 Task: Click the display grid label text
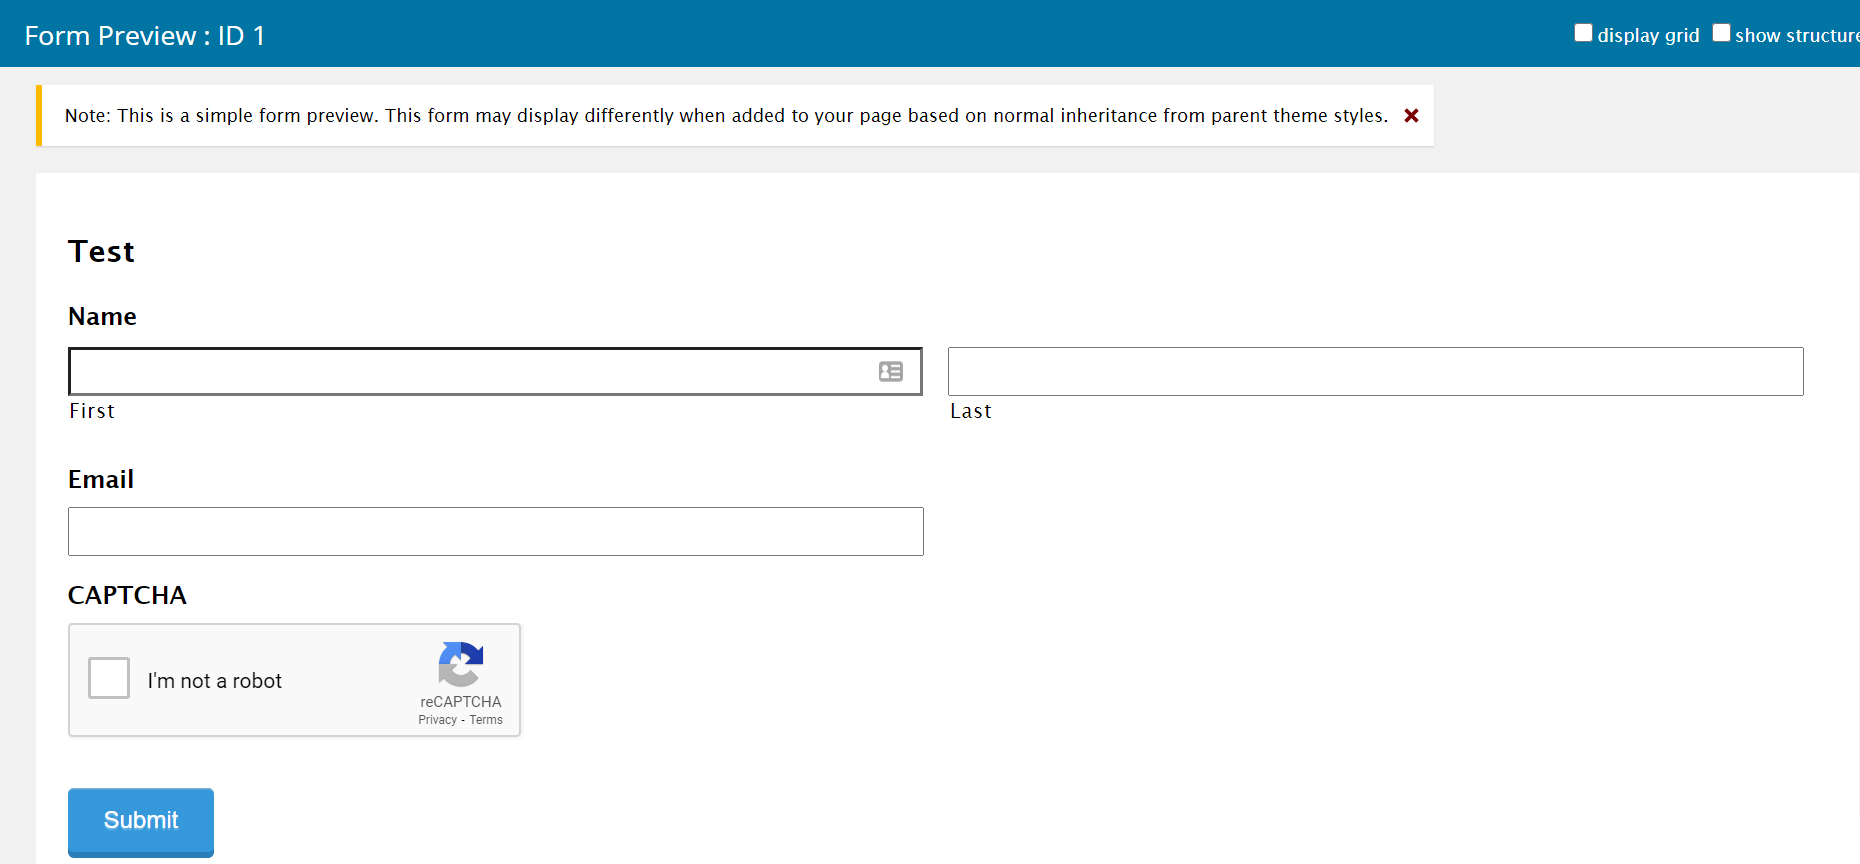(1648, 35)
